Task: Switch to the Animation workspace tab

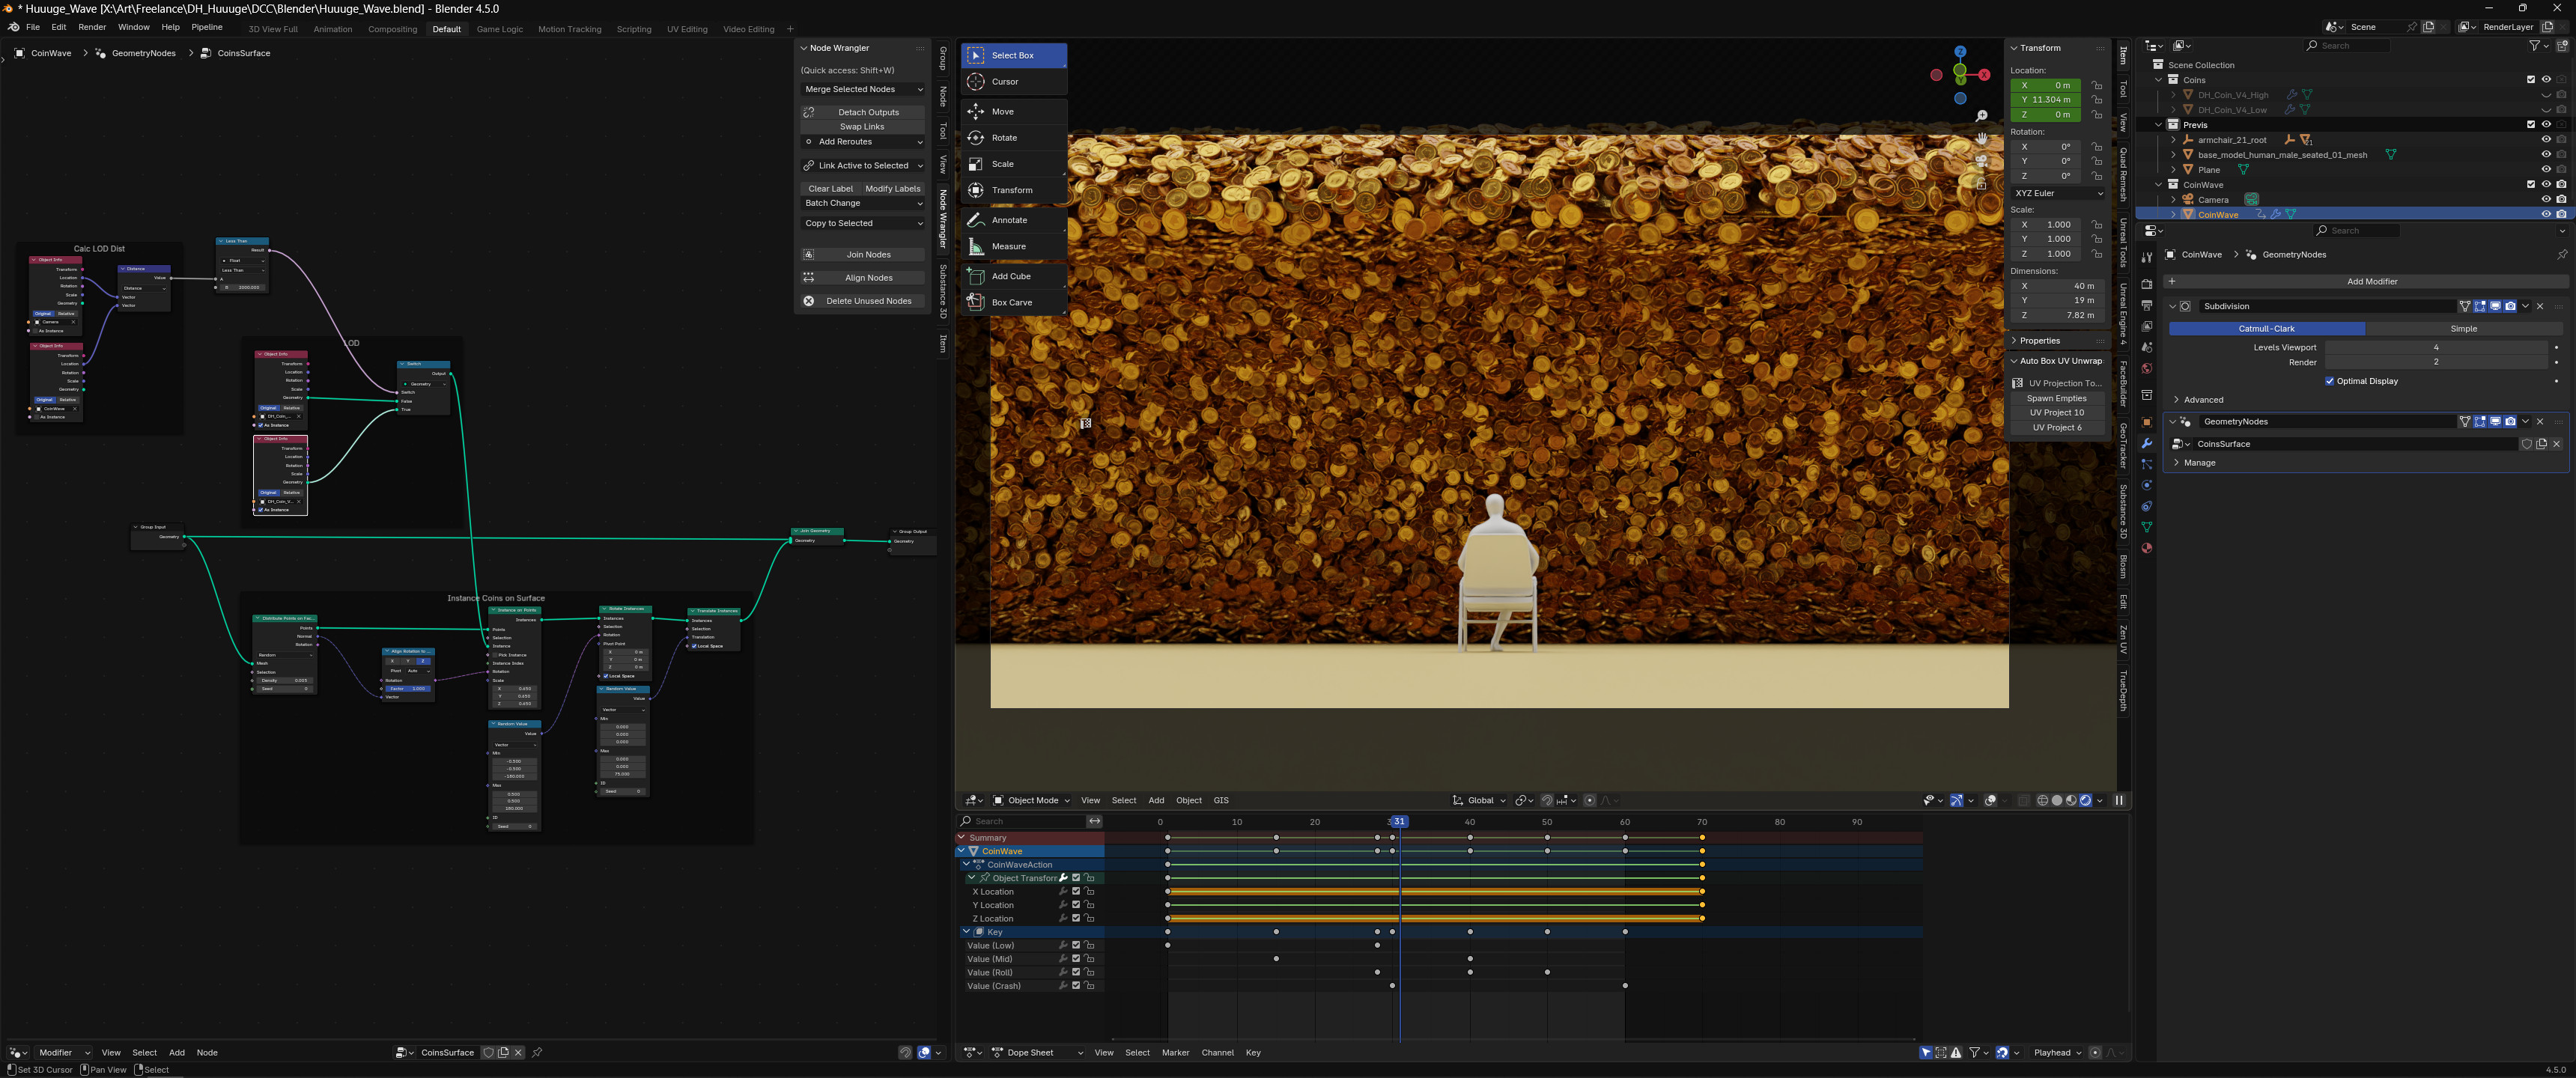Action: 332,29
